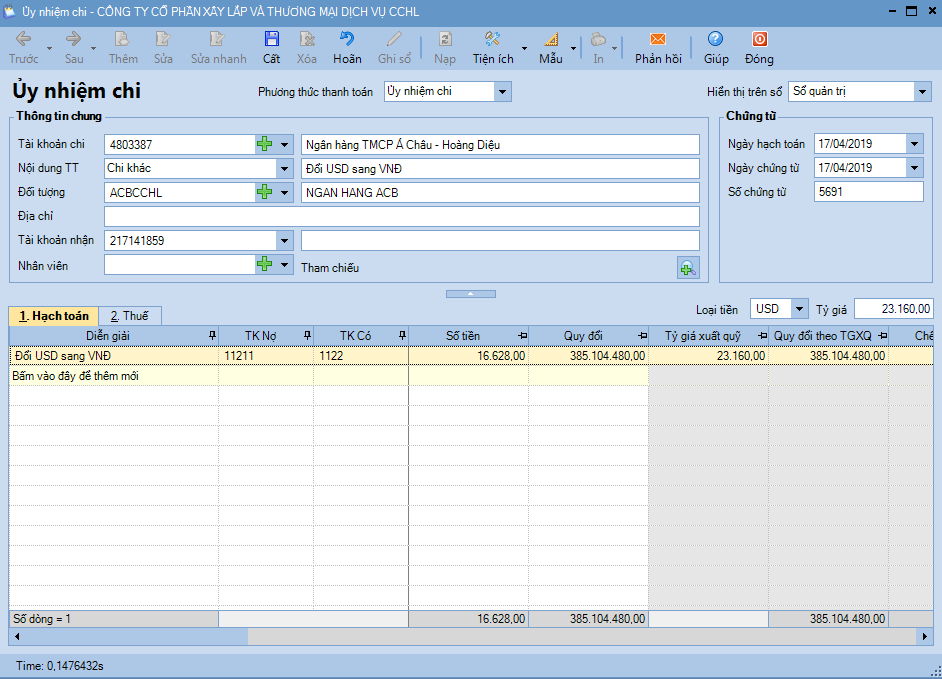Expand Phương thức thanh toán dropdown
The image size is (942, 679).
pyautogui.click(x=502, y=92)
